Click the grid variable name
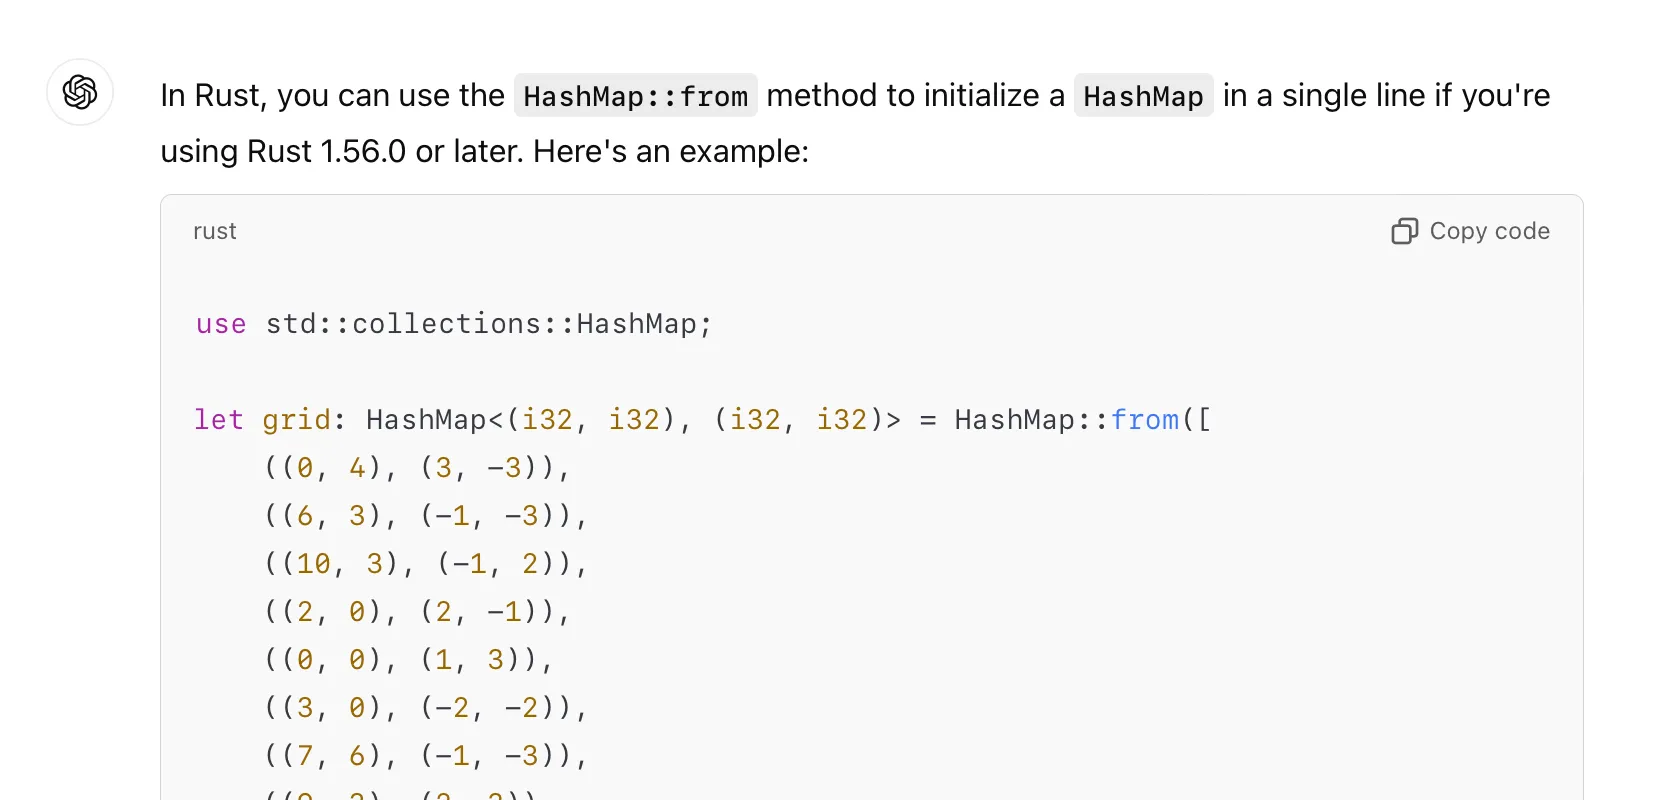Screen dimensions: 1674x800 coord(296,420)
